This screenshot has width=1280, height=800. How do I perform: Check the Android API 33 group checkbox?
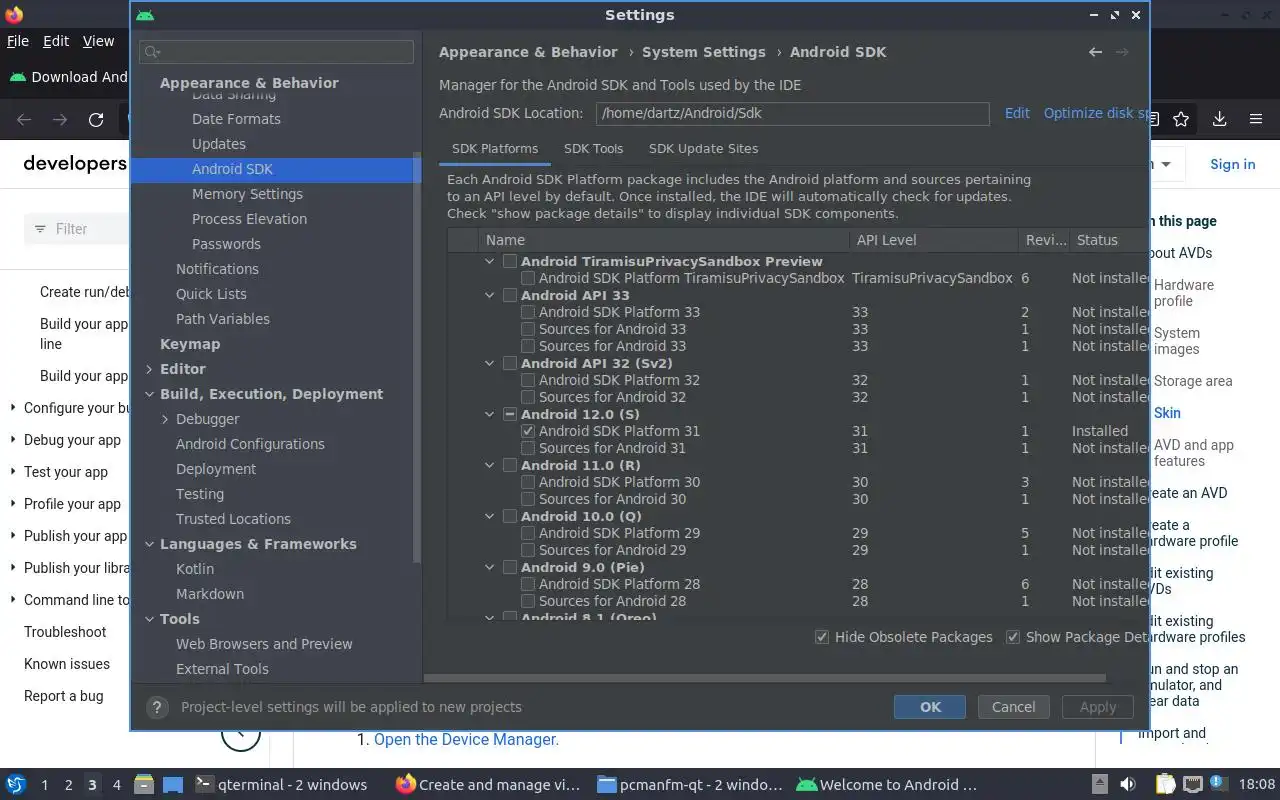510,295
